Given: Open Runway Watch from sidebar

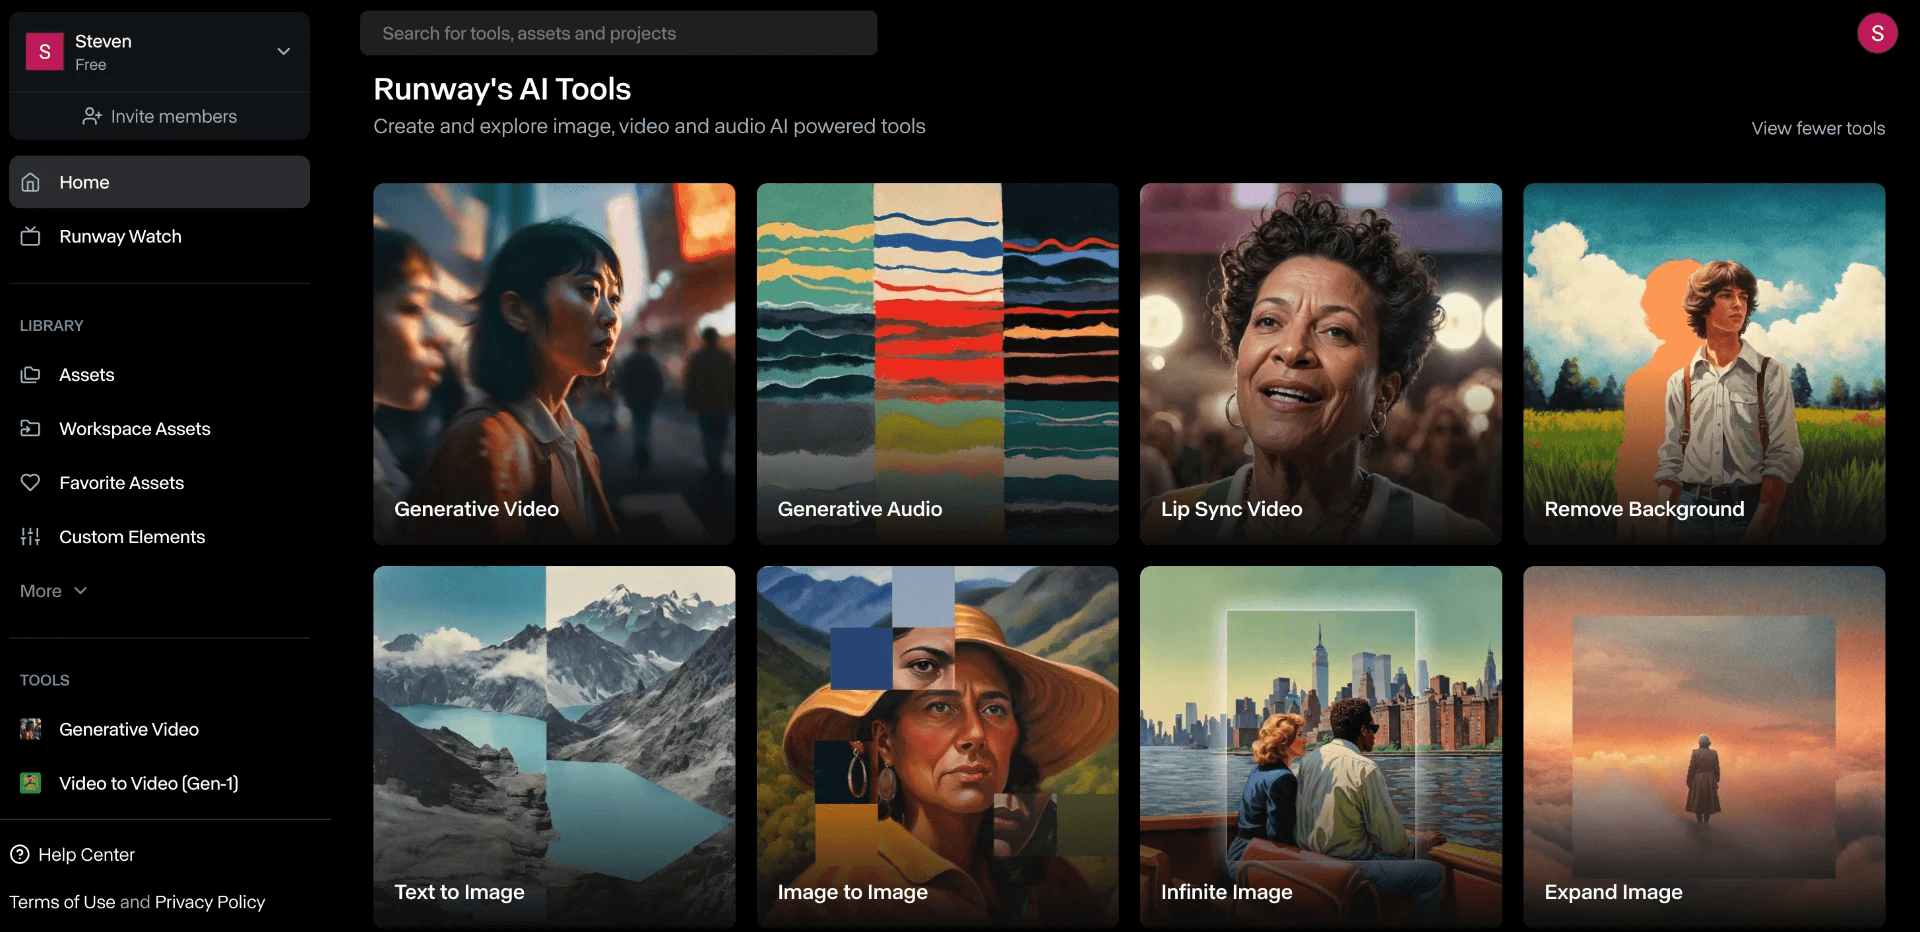Looking at the screenshot, I should pos(159,236).
